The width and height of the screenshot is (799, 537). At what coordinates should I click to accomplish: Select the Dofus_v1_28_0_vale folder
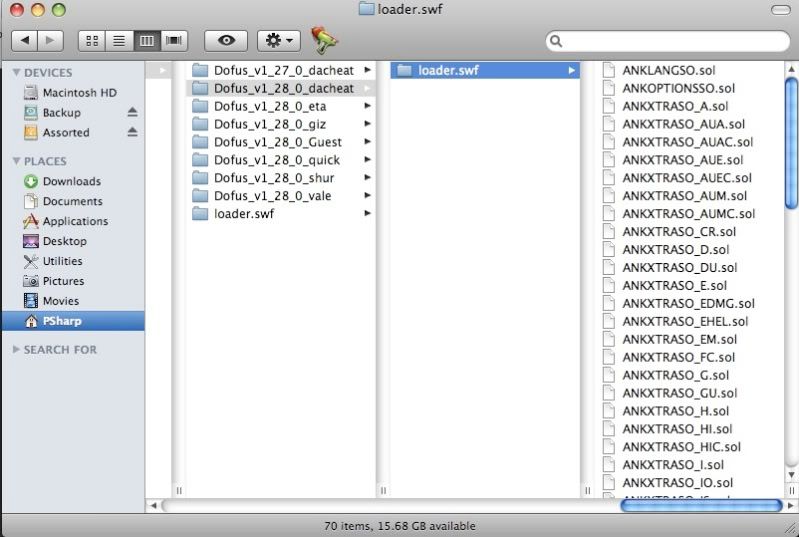pyautogui.click(x=281, y=196)
